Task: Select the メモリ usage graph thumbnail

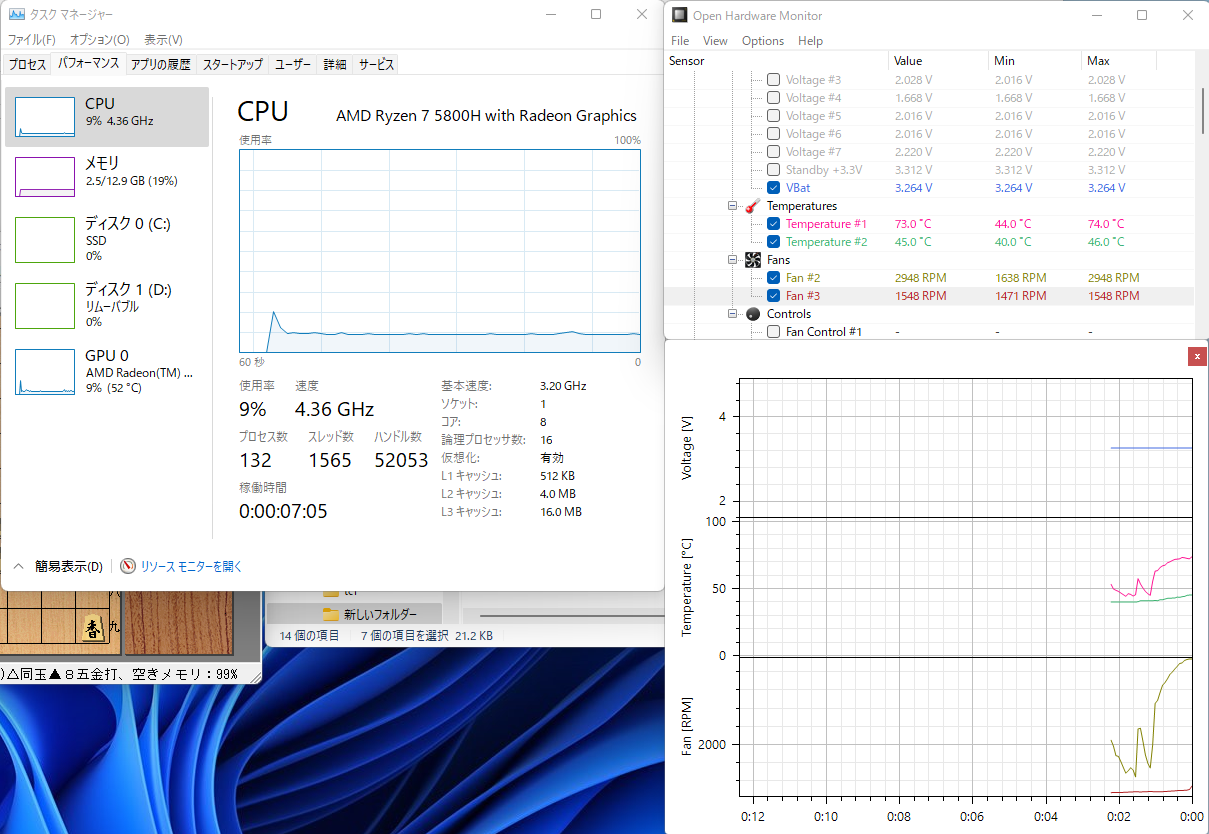Action: pyautogui.click(x=45, y=176)
